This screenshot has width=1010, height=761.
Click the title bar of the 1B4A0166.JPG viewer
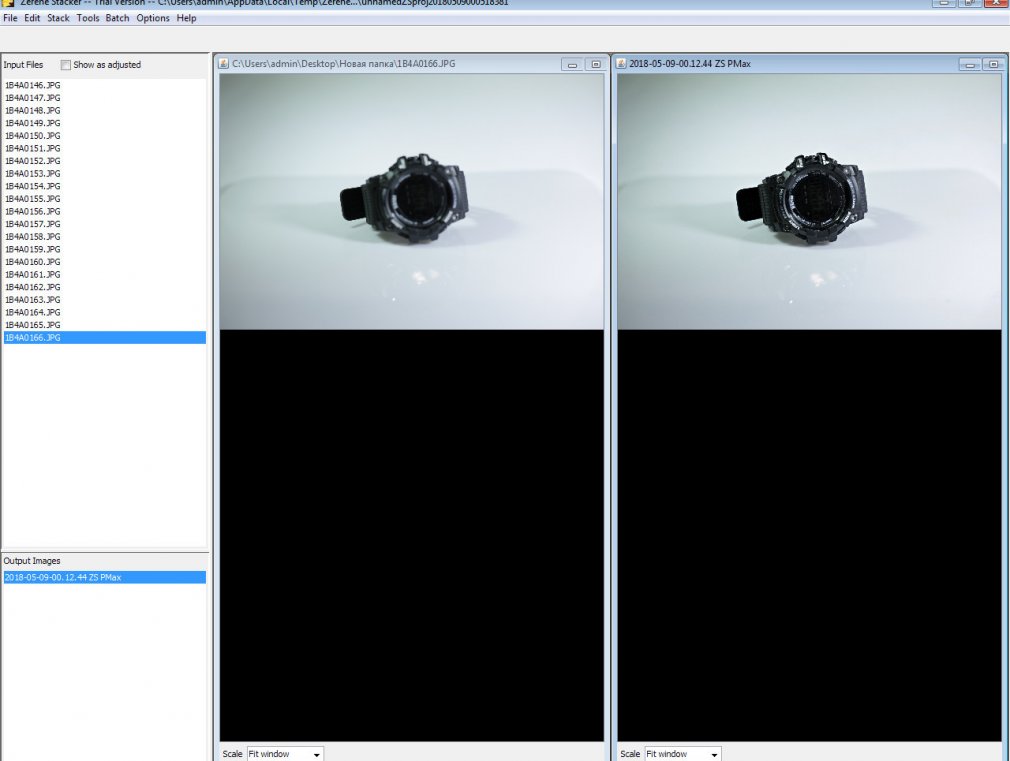point(411,64)
